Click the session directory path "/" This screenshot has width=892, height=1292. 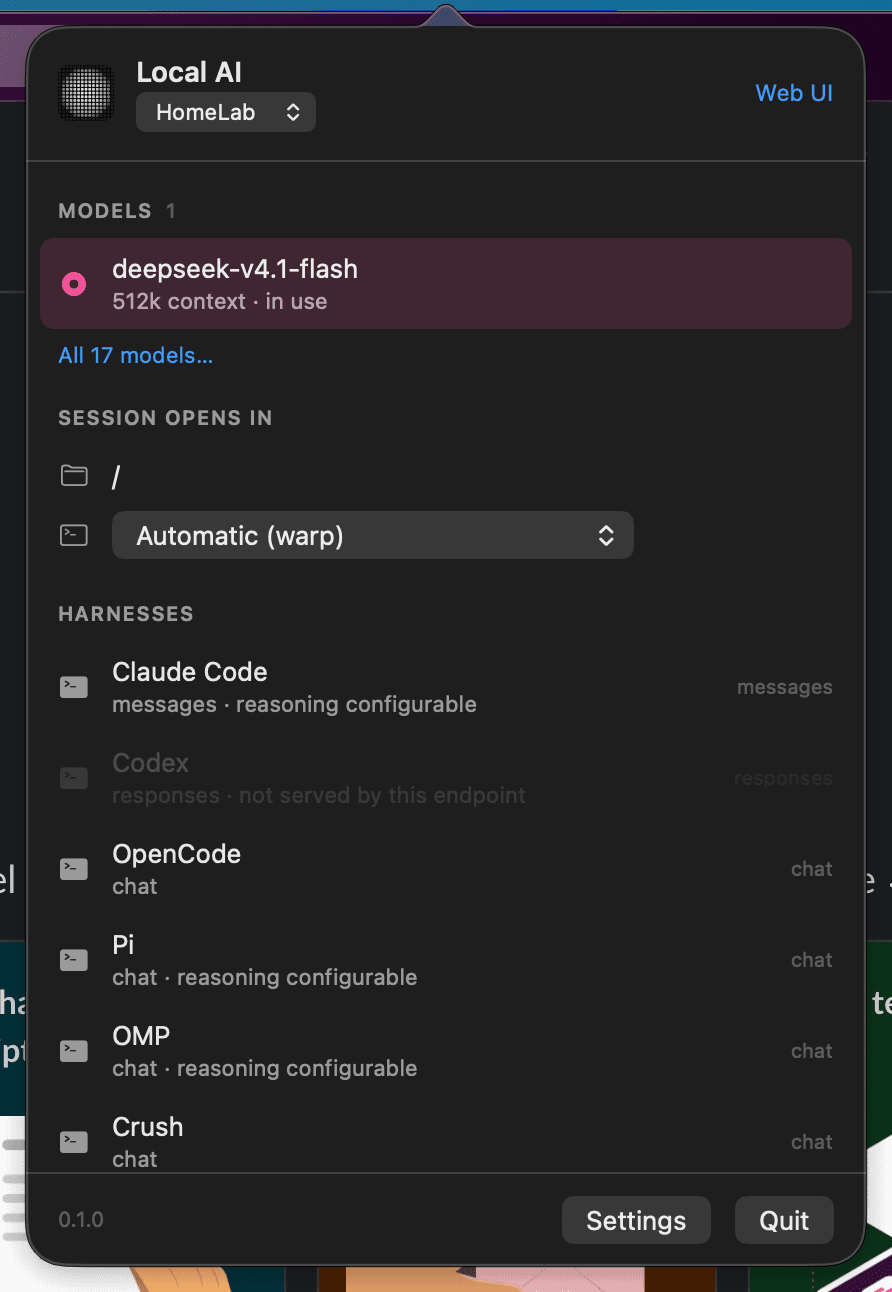(x=116, y=476)
